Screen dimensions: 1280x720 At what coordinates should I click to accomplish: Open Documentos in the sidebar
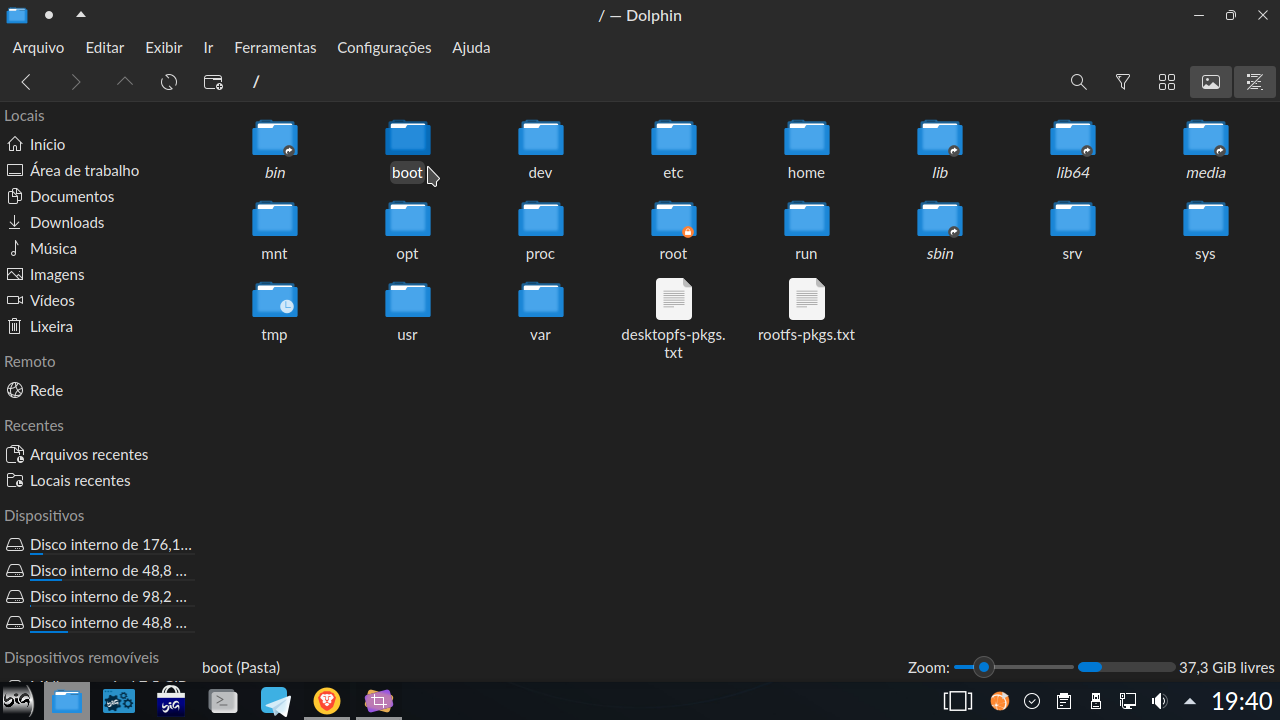[x=98, y=196]
